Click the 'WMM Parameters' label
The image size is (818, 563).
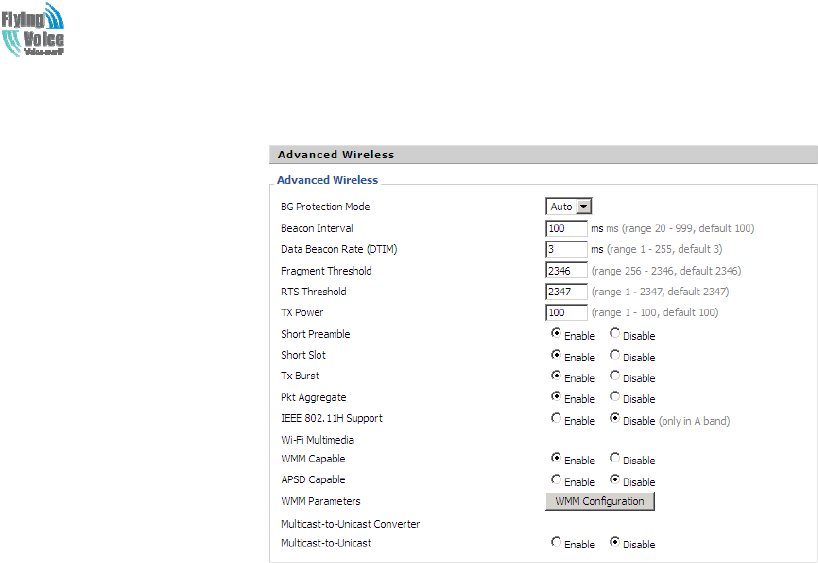tap(320, 501)
